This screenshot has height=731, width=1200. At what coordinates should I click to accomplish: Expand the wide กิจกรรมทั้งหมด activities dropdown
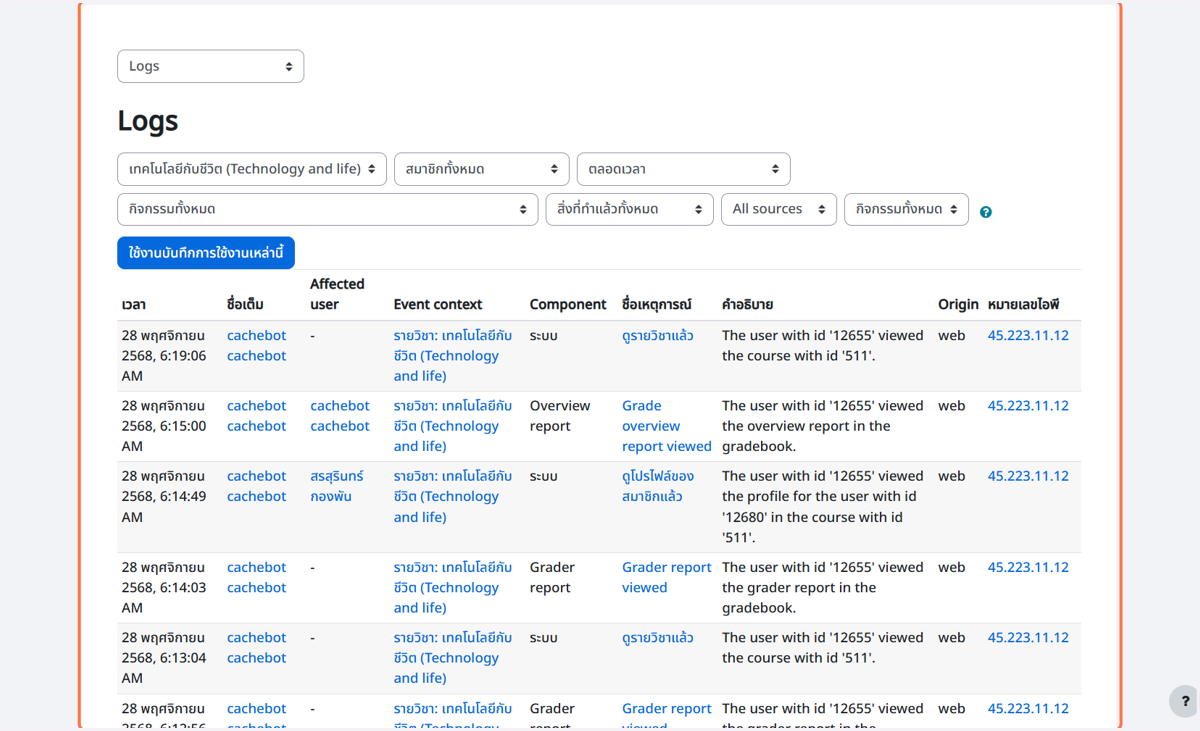(328, 209)
